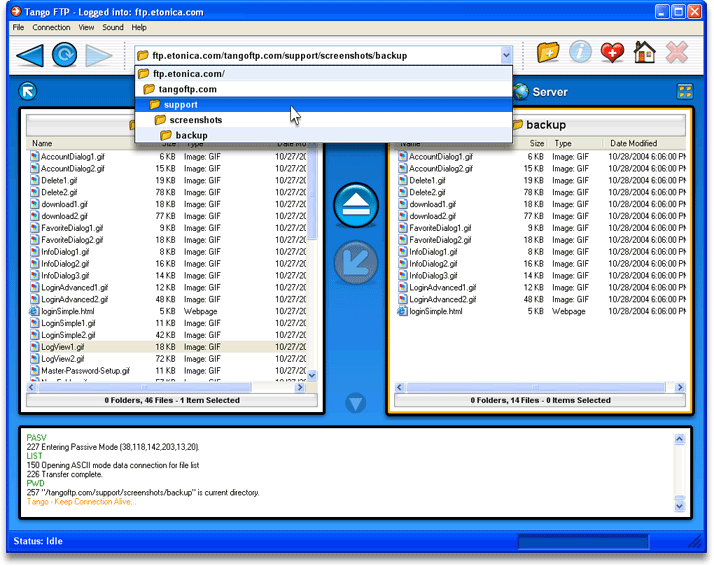Sort server list by Size column header
The width and height of the screenshot is (714, 566).
tap(536, 143)
